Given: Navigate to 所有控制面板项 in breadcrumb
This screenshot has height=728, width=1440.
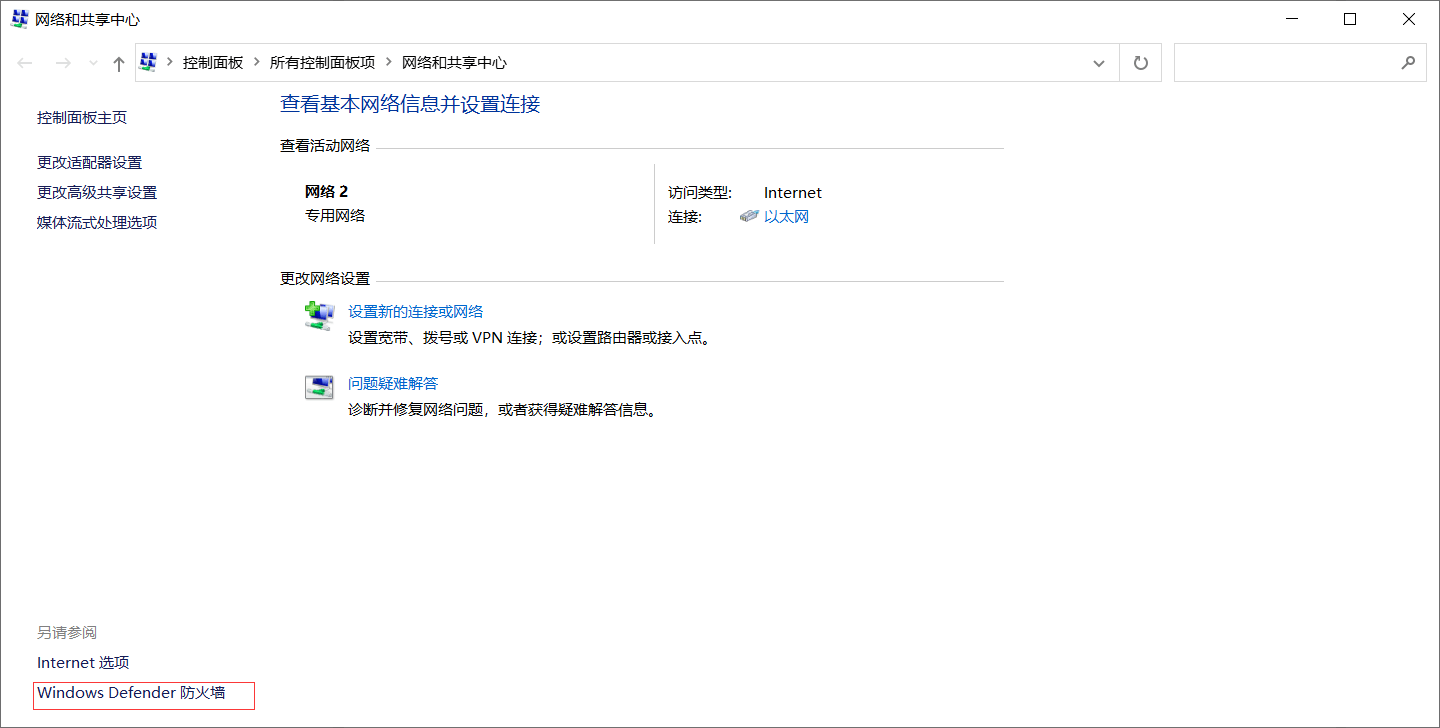Looking at the screenshot, I should point(322,62).
